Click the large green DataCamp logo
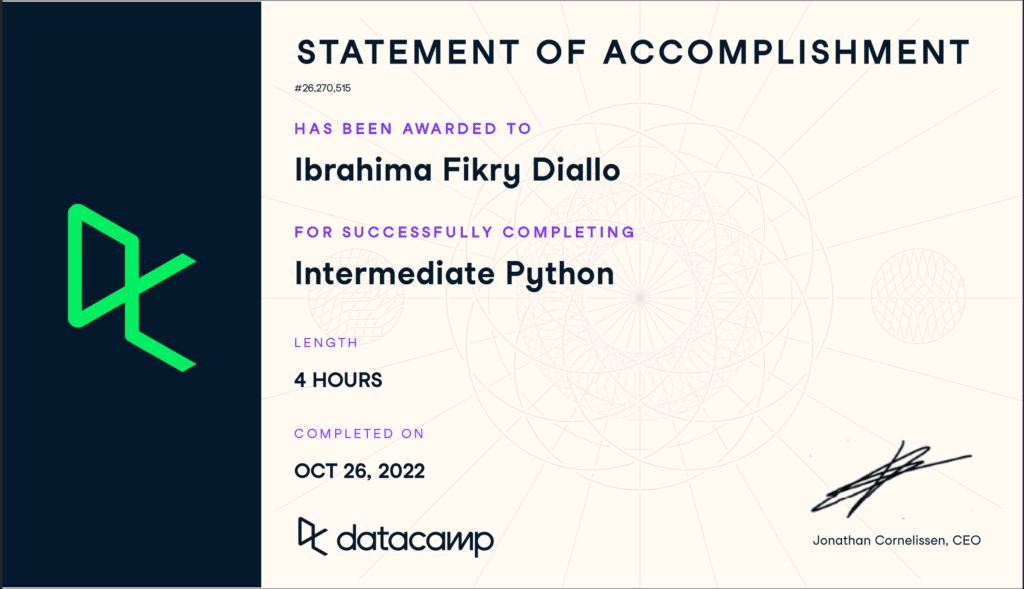Screen dimensions: 1024x589 pyautogui.click(x=130, y=287)
